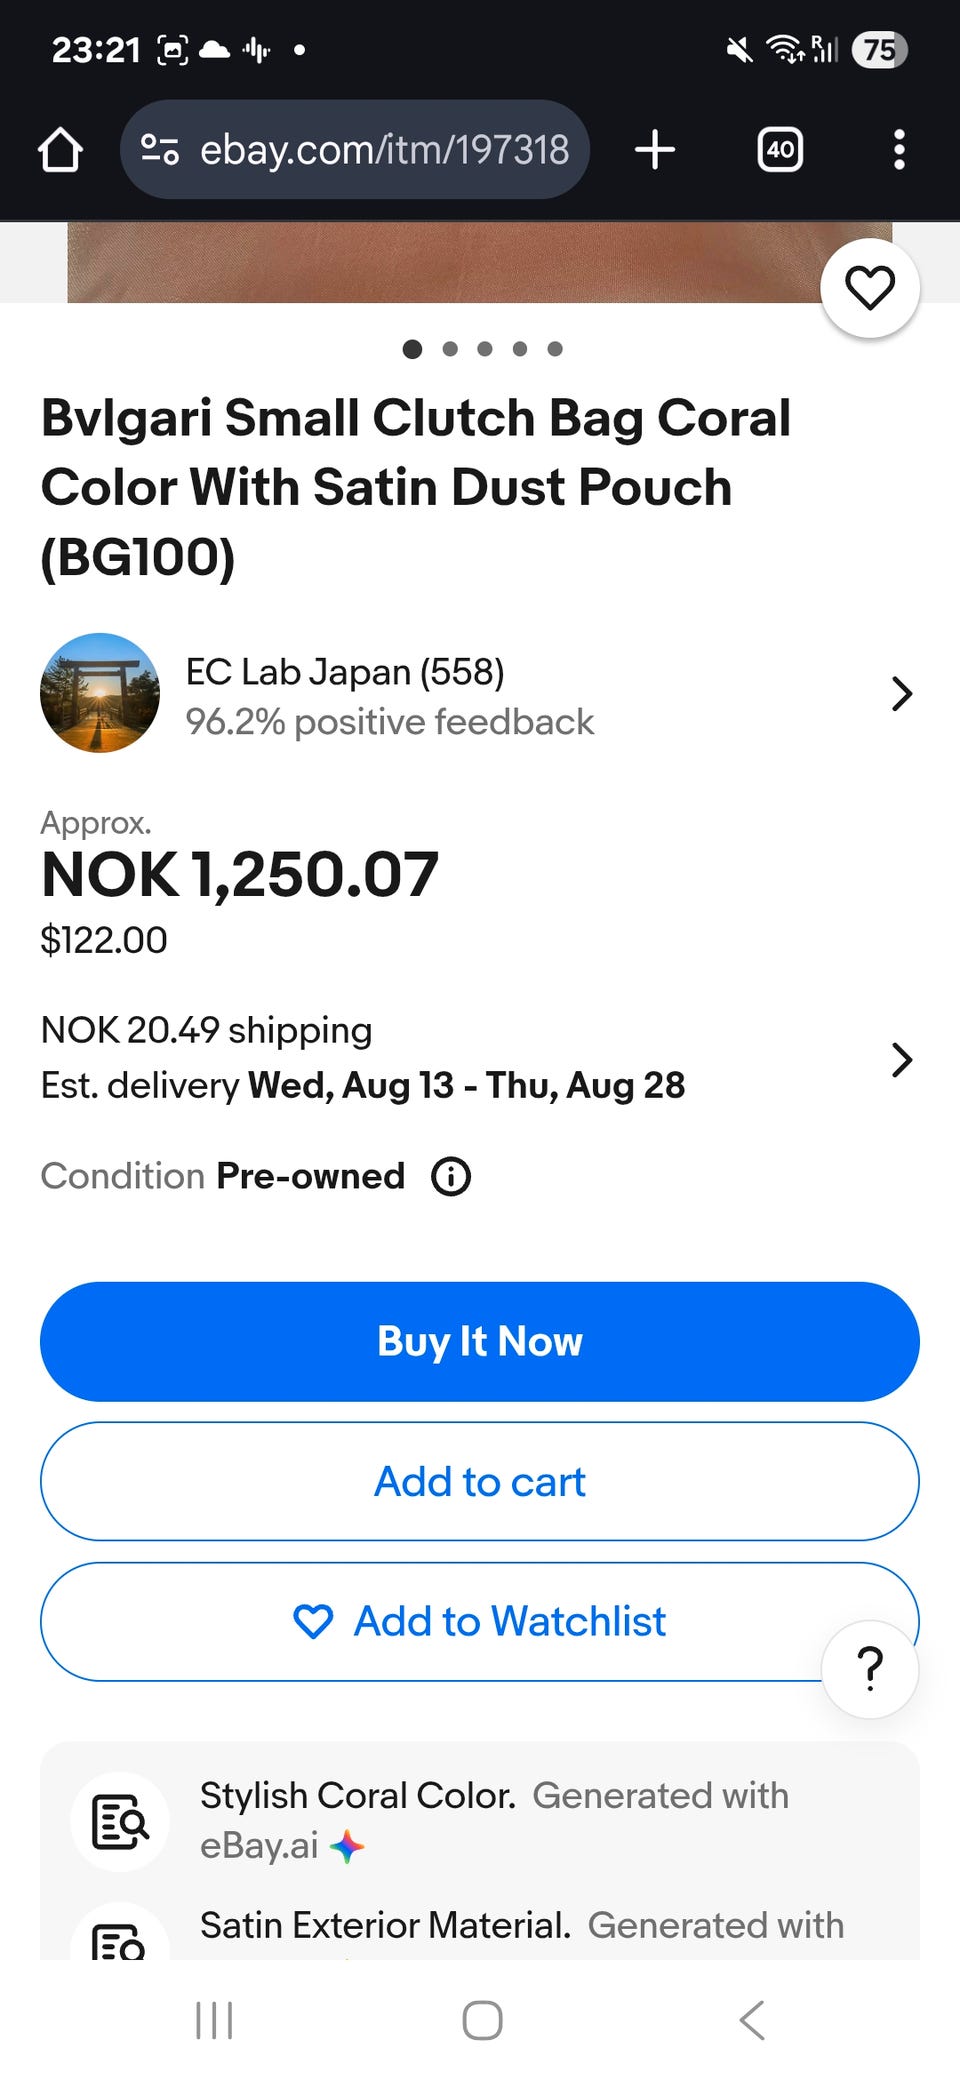The image size is (960, 2080).
Task: Open a new tab with plus icon
Action: (x=655, y=150)
